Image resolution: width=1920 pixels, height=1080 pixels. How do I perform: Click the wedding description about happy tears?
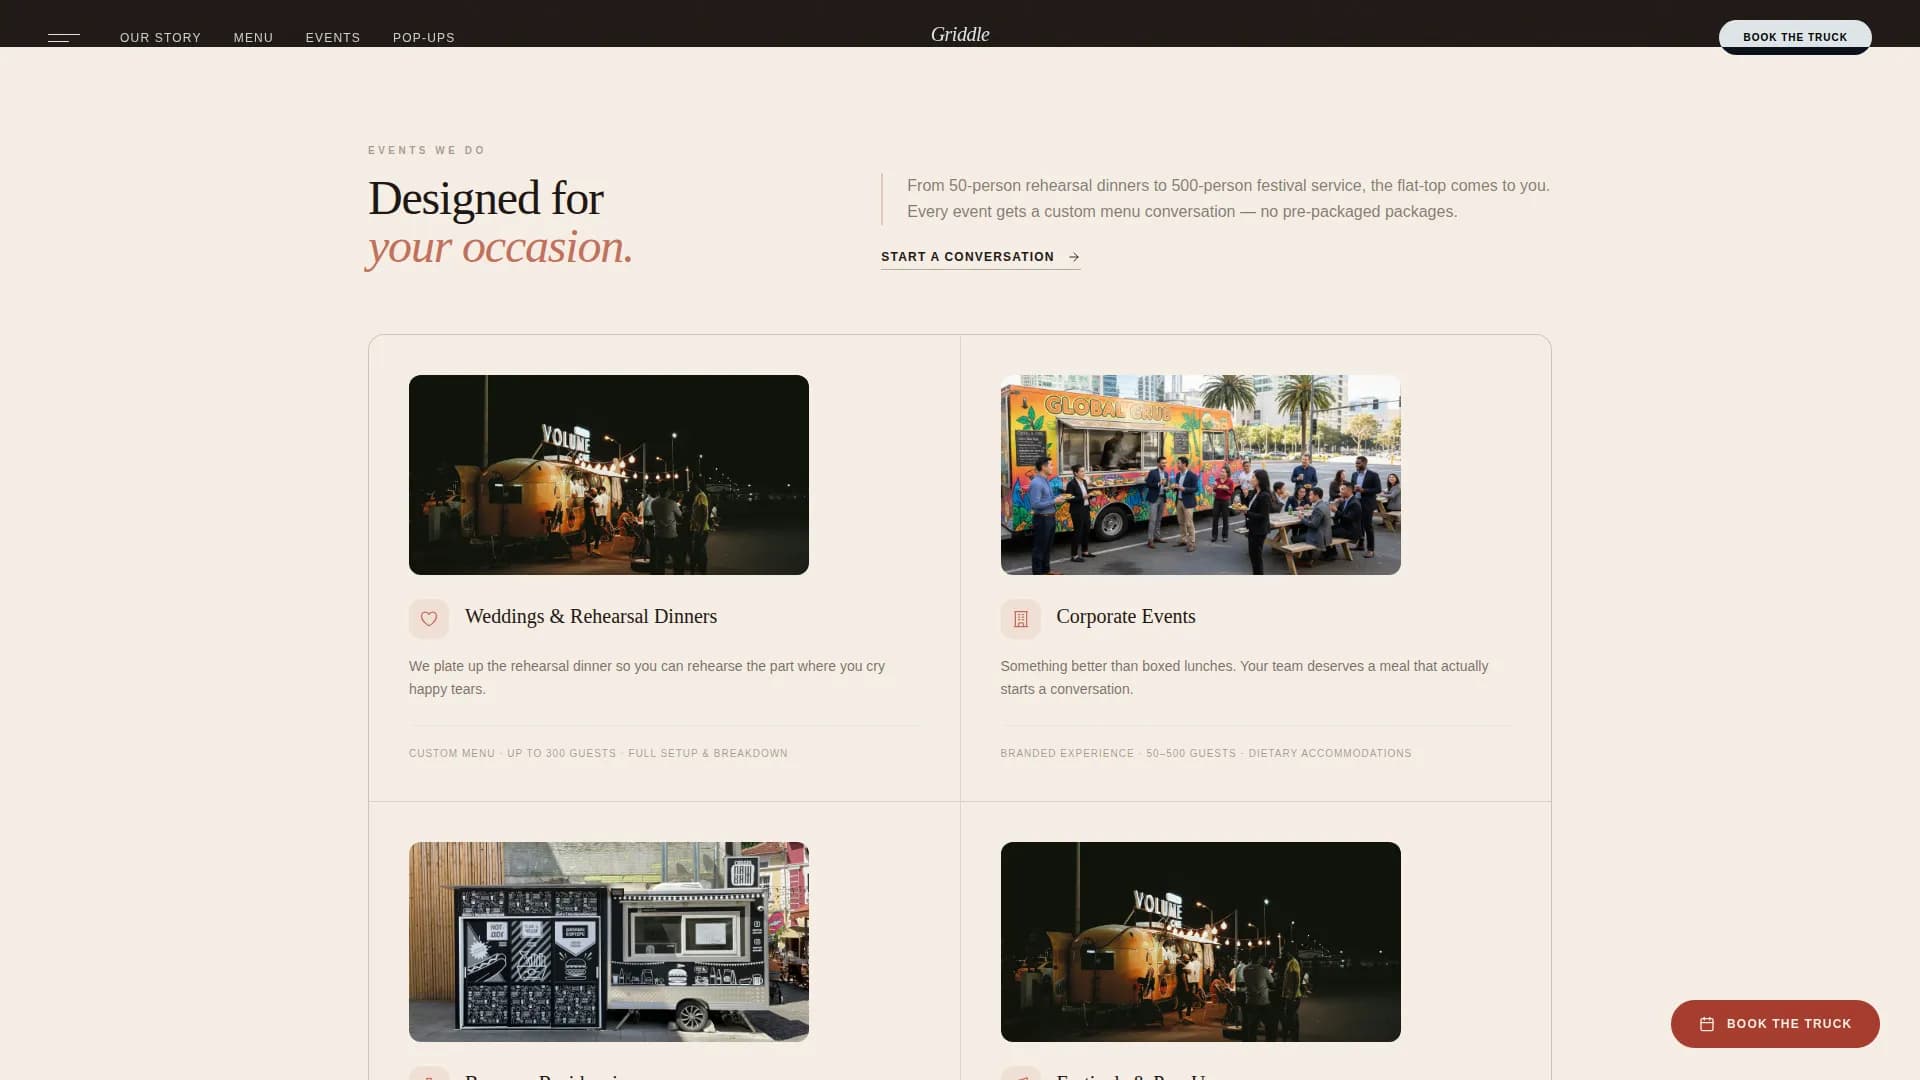[647, 678]
